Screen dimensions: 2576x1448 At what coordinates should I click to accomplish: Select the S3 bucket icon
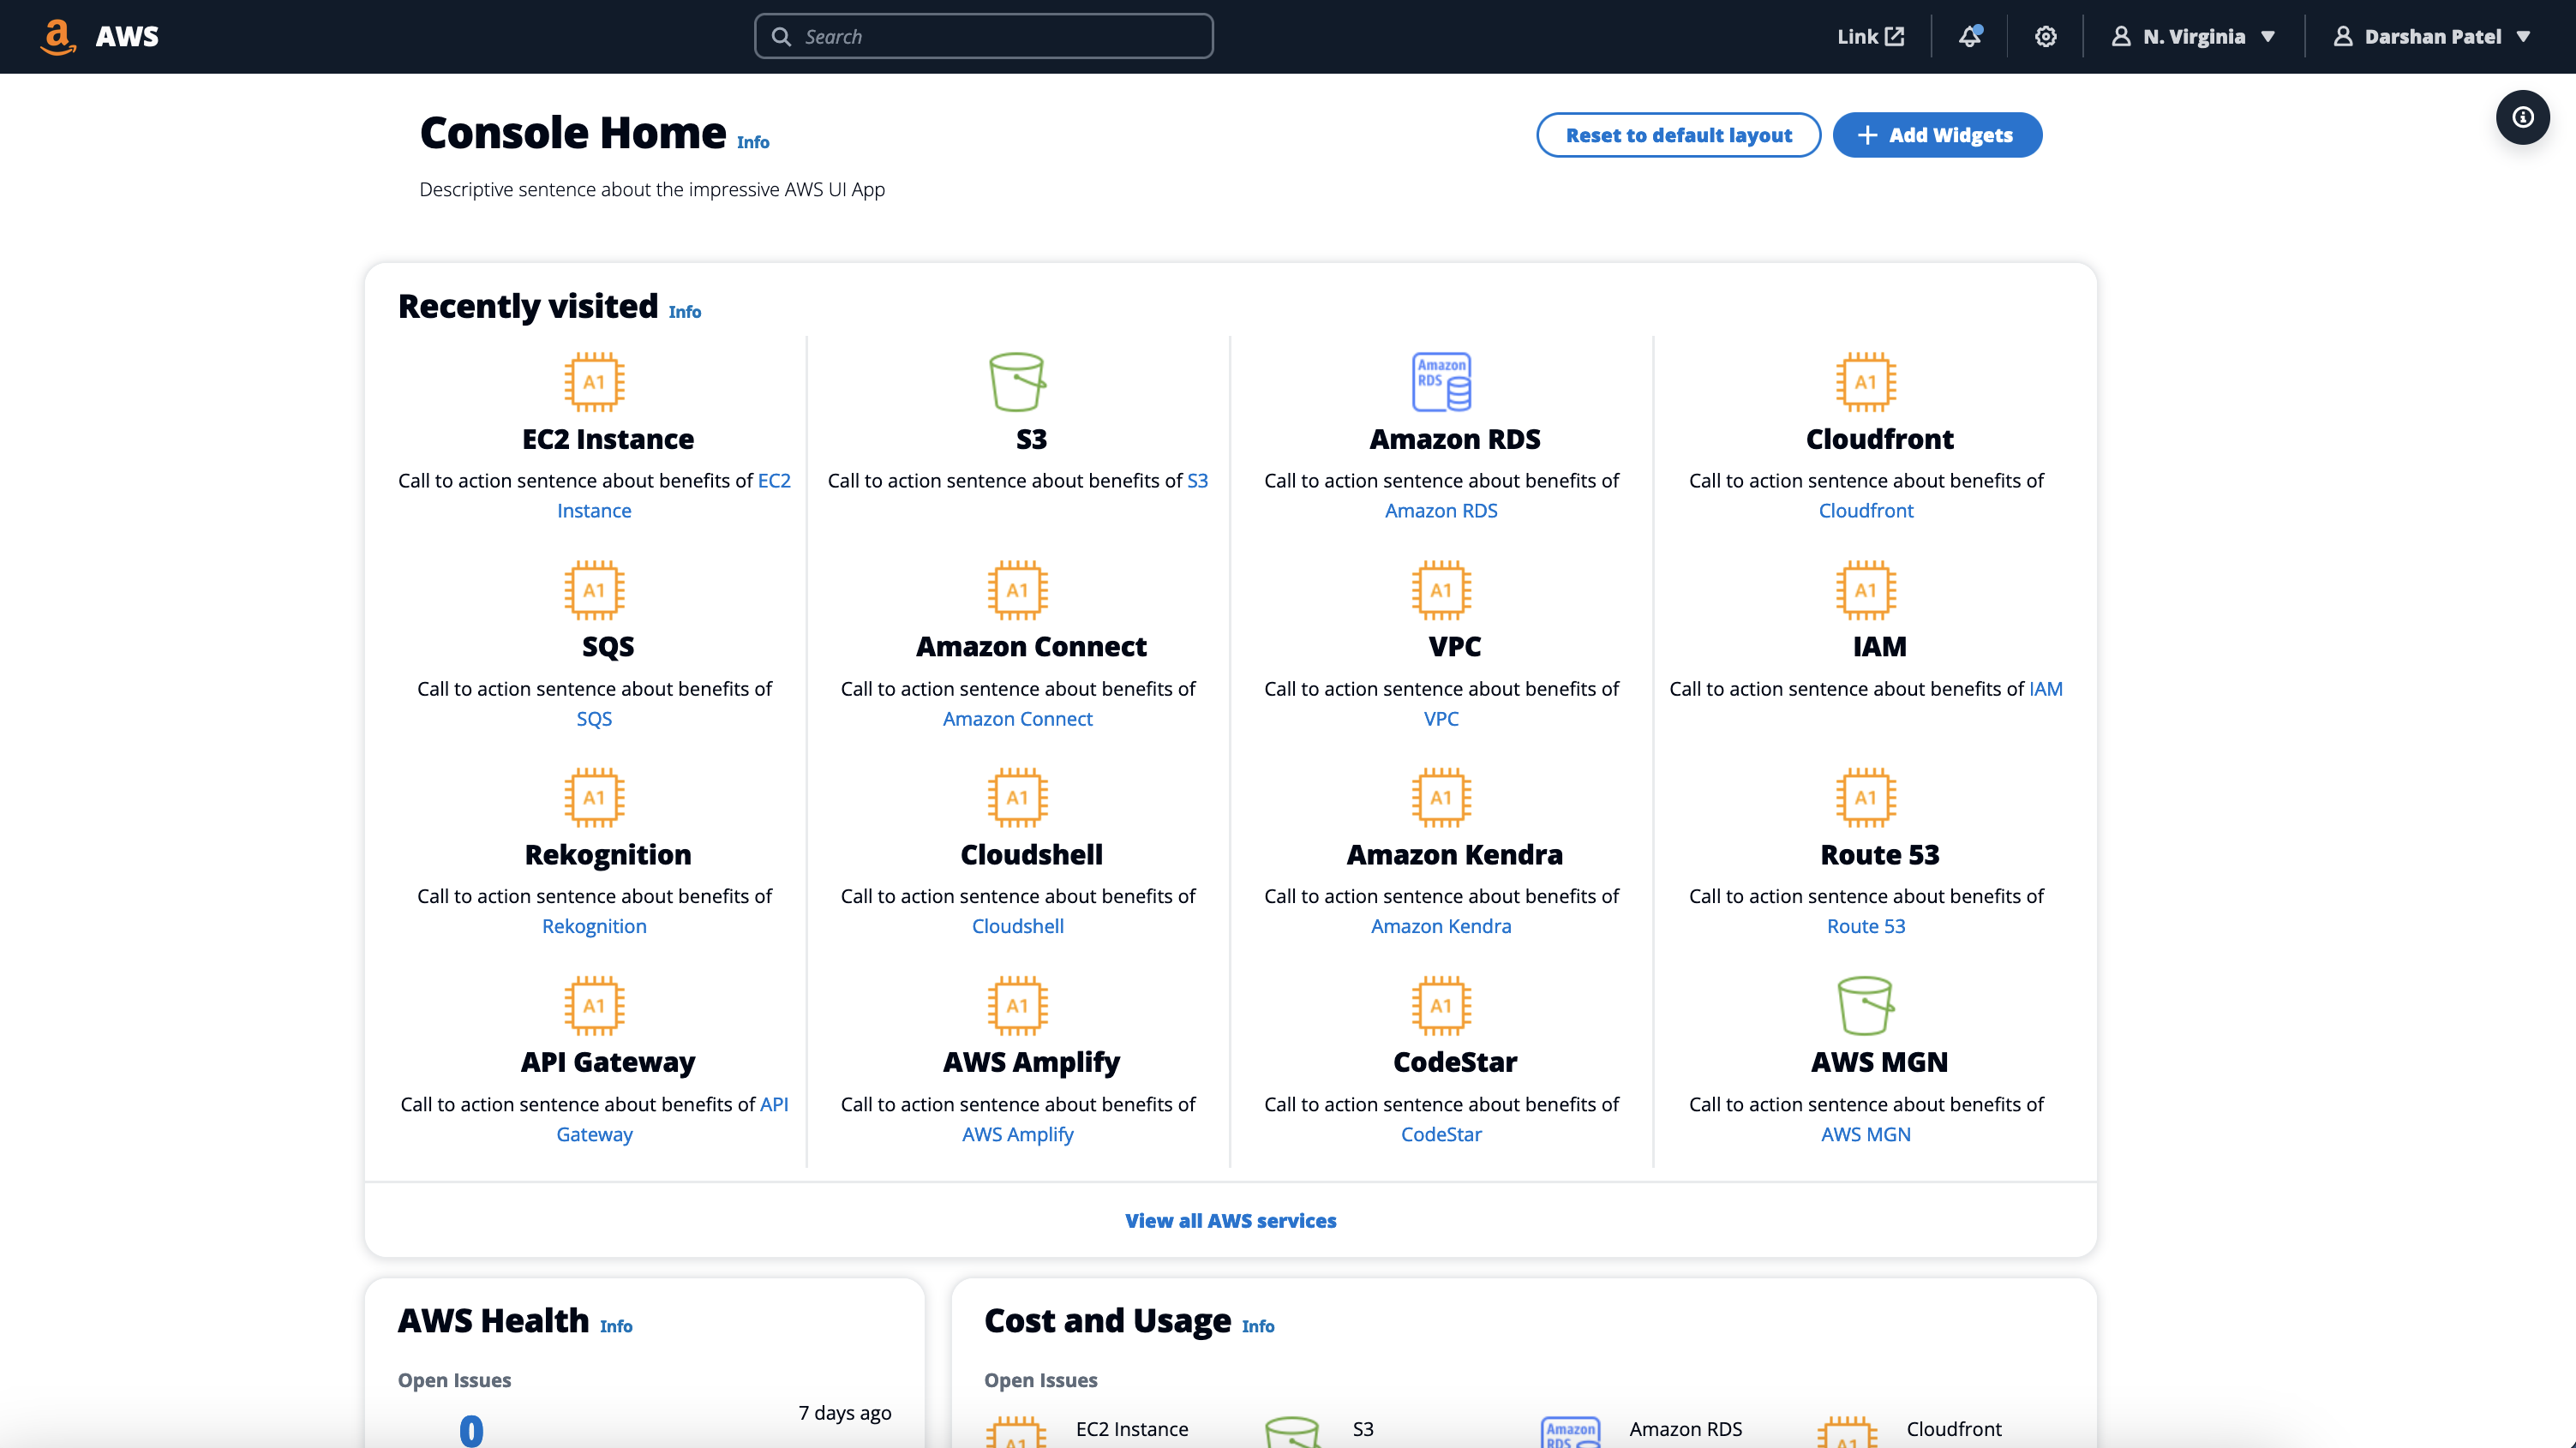point(1017,383)
